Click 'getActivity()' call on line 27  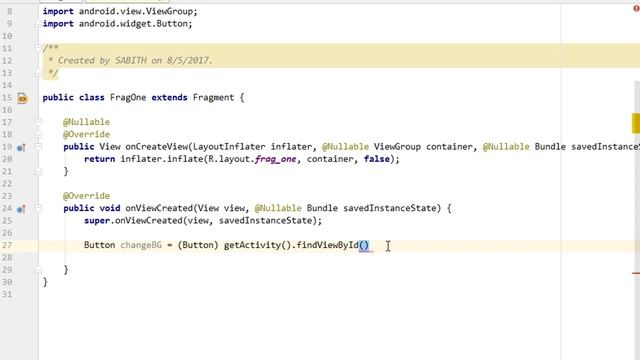(258, 245)
